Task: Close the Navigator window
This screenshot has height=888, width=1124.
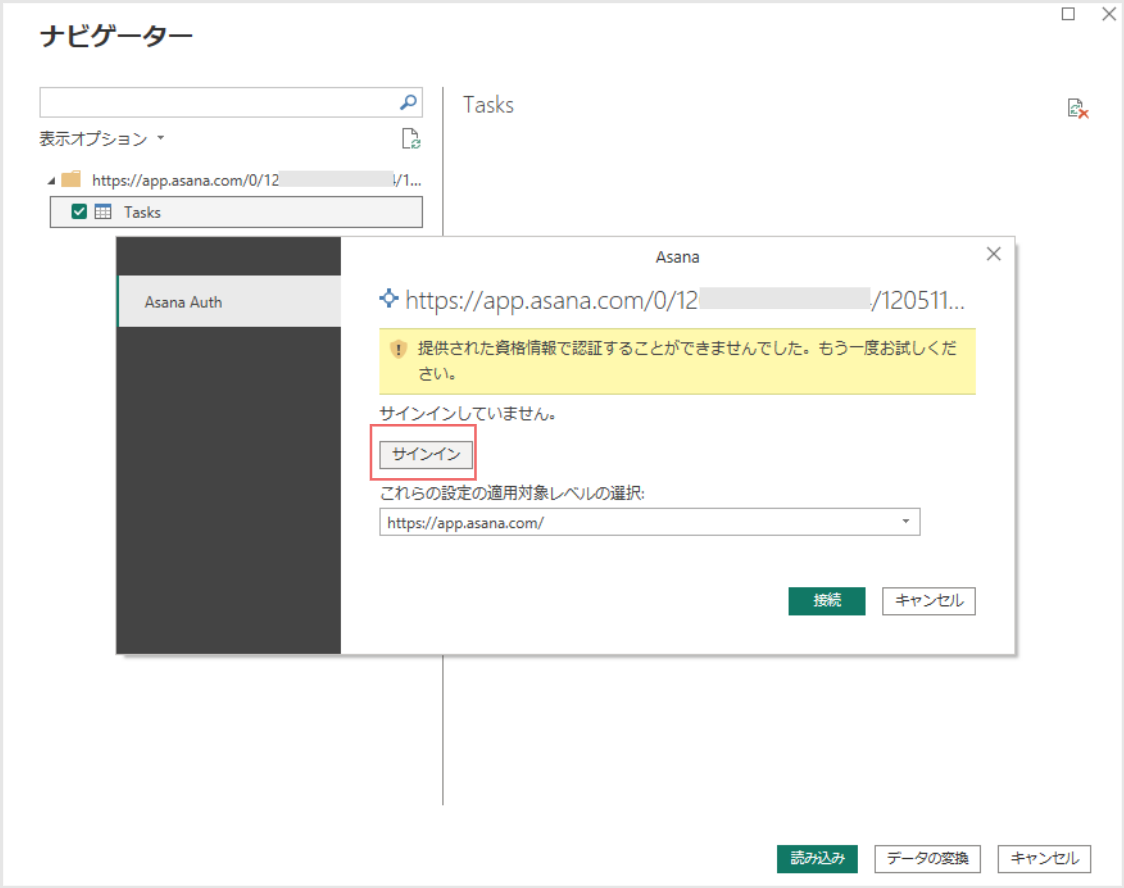Action: [x=1108, y=14]
